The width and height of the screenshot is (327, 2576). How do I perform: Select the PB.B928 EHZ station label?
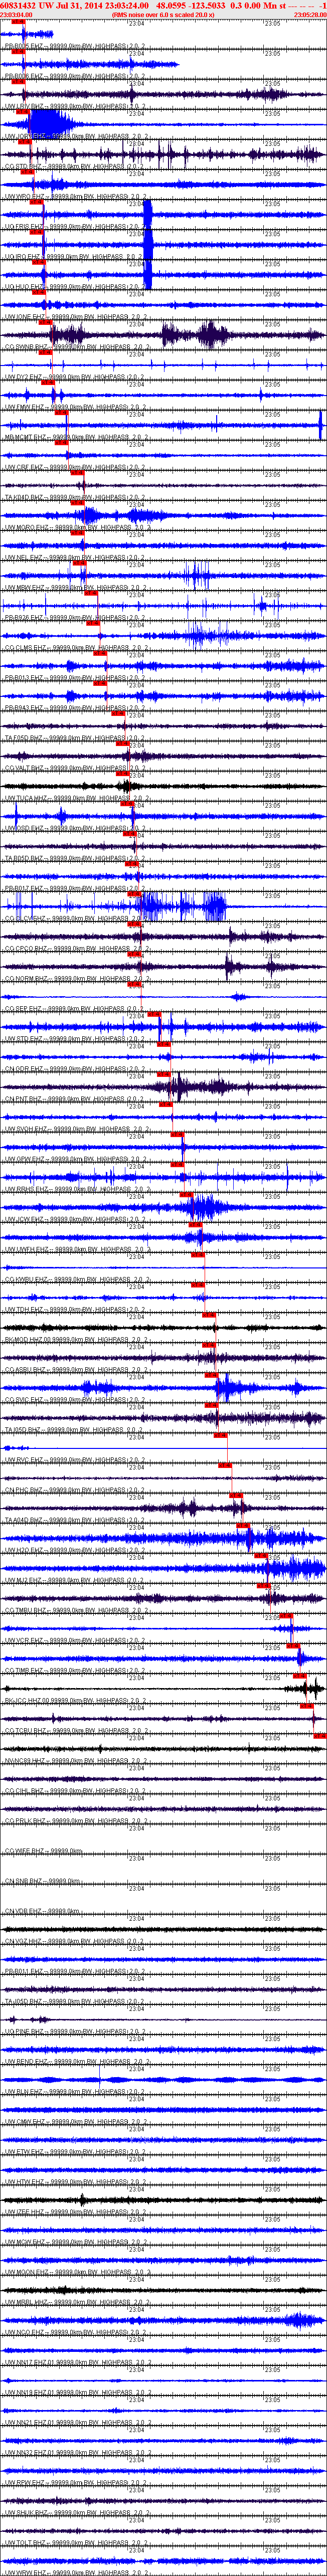(x=75, y=618)
